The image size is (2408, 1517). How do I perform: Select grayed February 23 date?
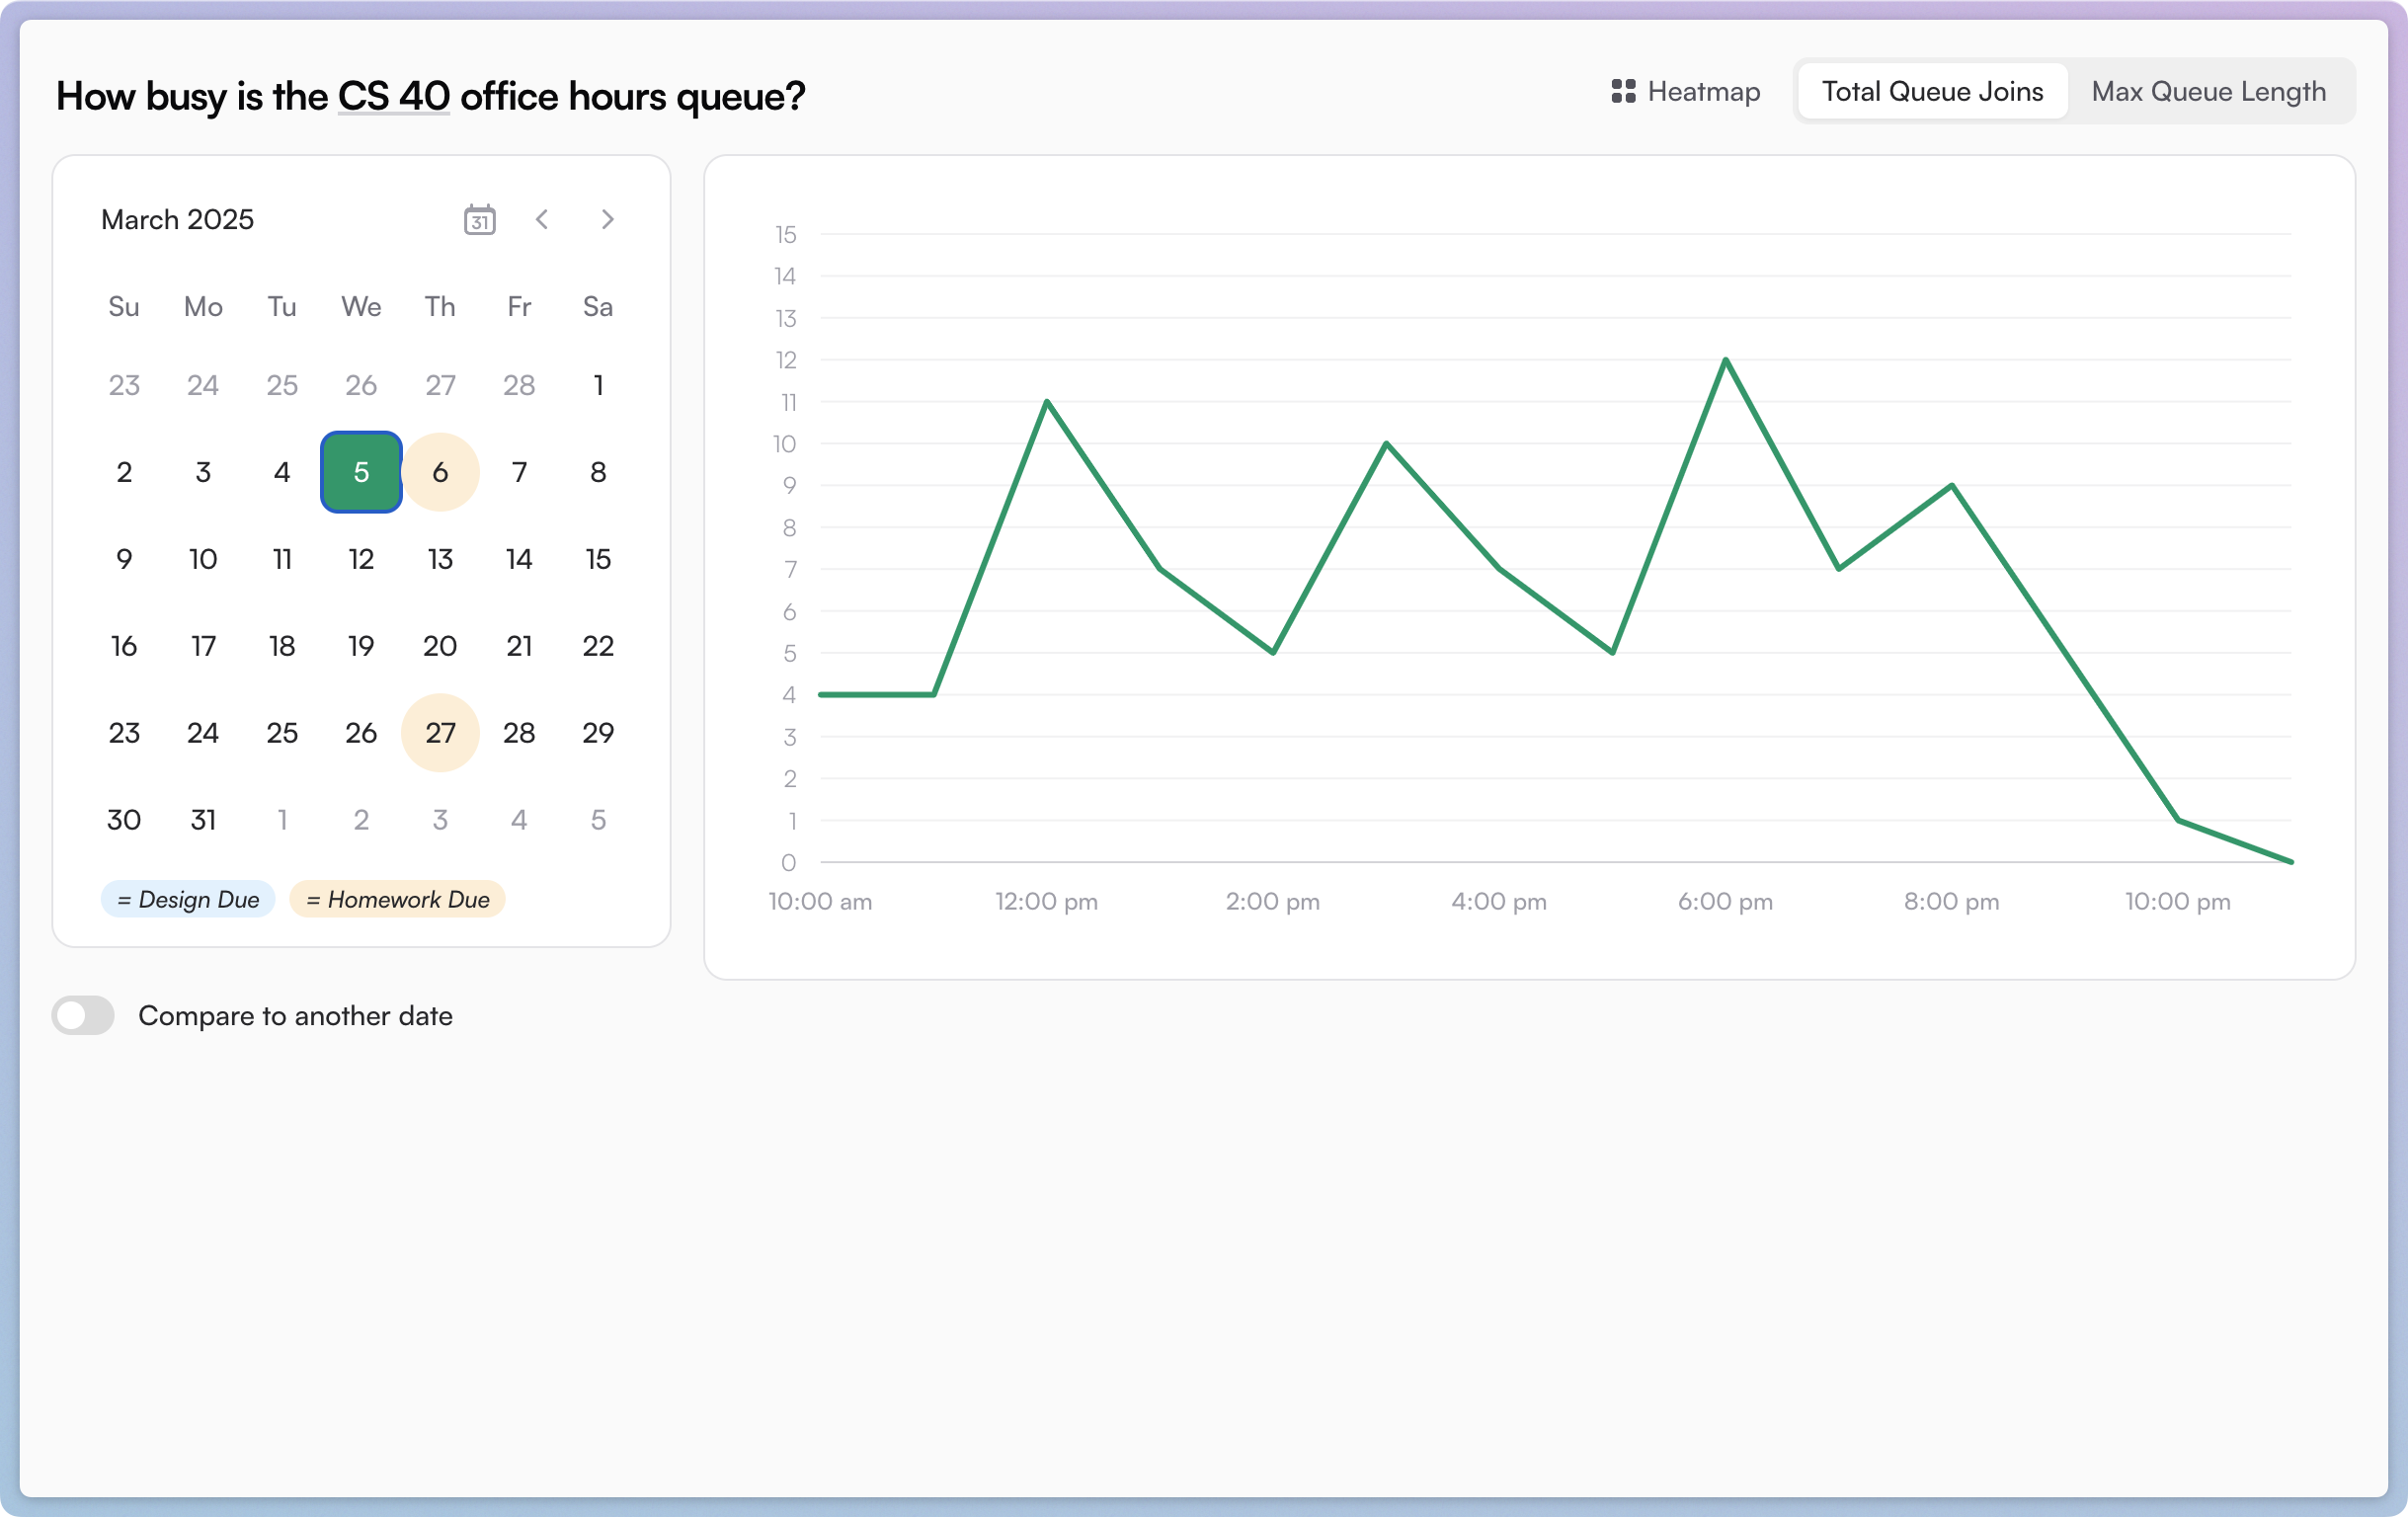(x=124, y=385)
